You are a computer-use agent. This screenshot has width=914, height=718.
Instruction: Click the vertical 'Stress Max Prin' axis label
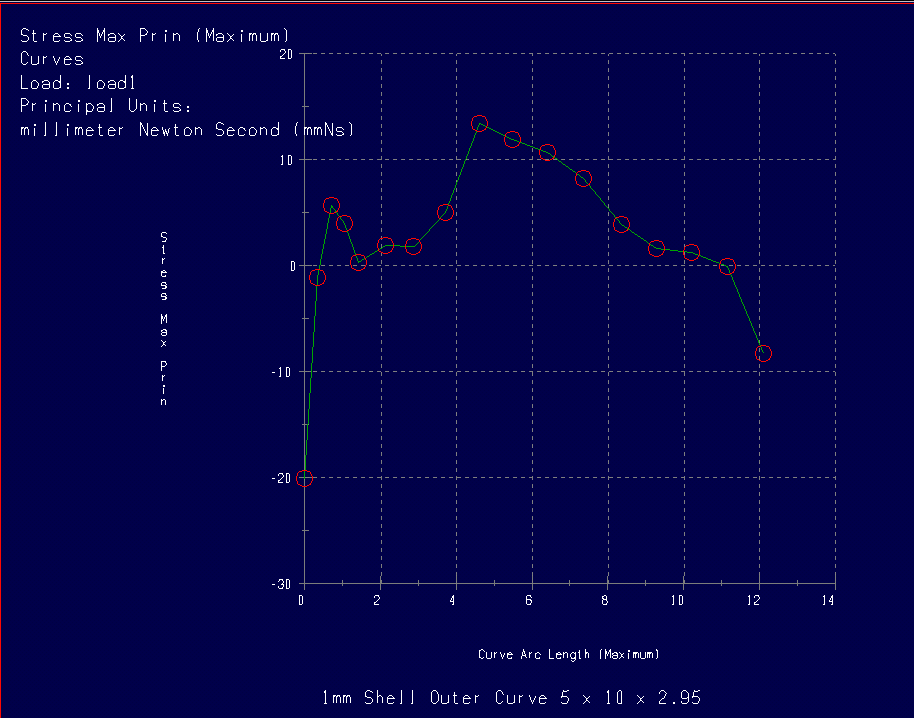click(x=163, y=318)
